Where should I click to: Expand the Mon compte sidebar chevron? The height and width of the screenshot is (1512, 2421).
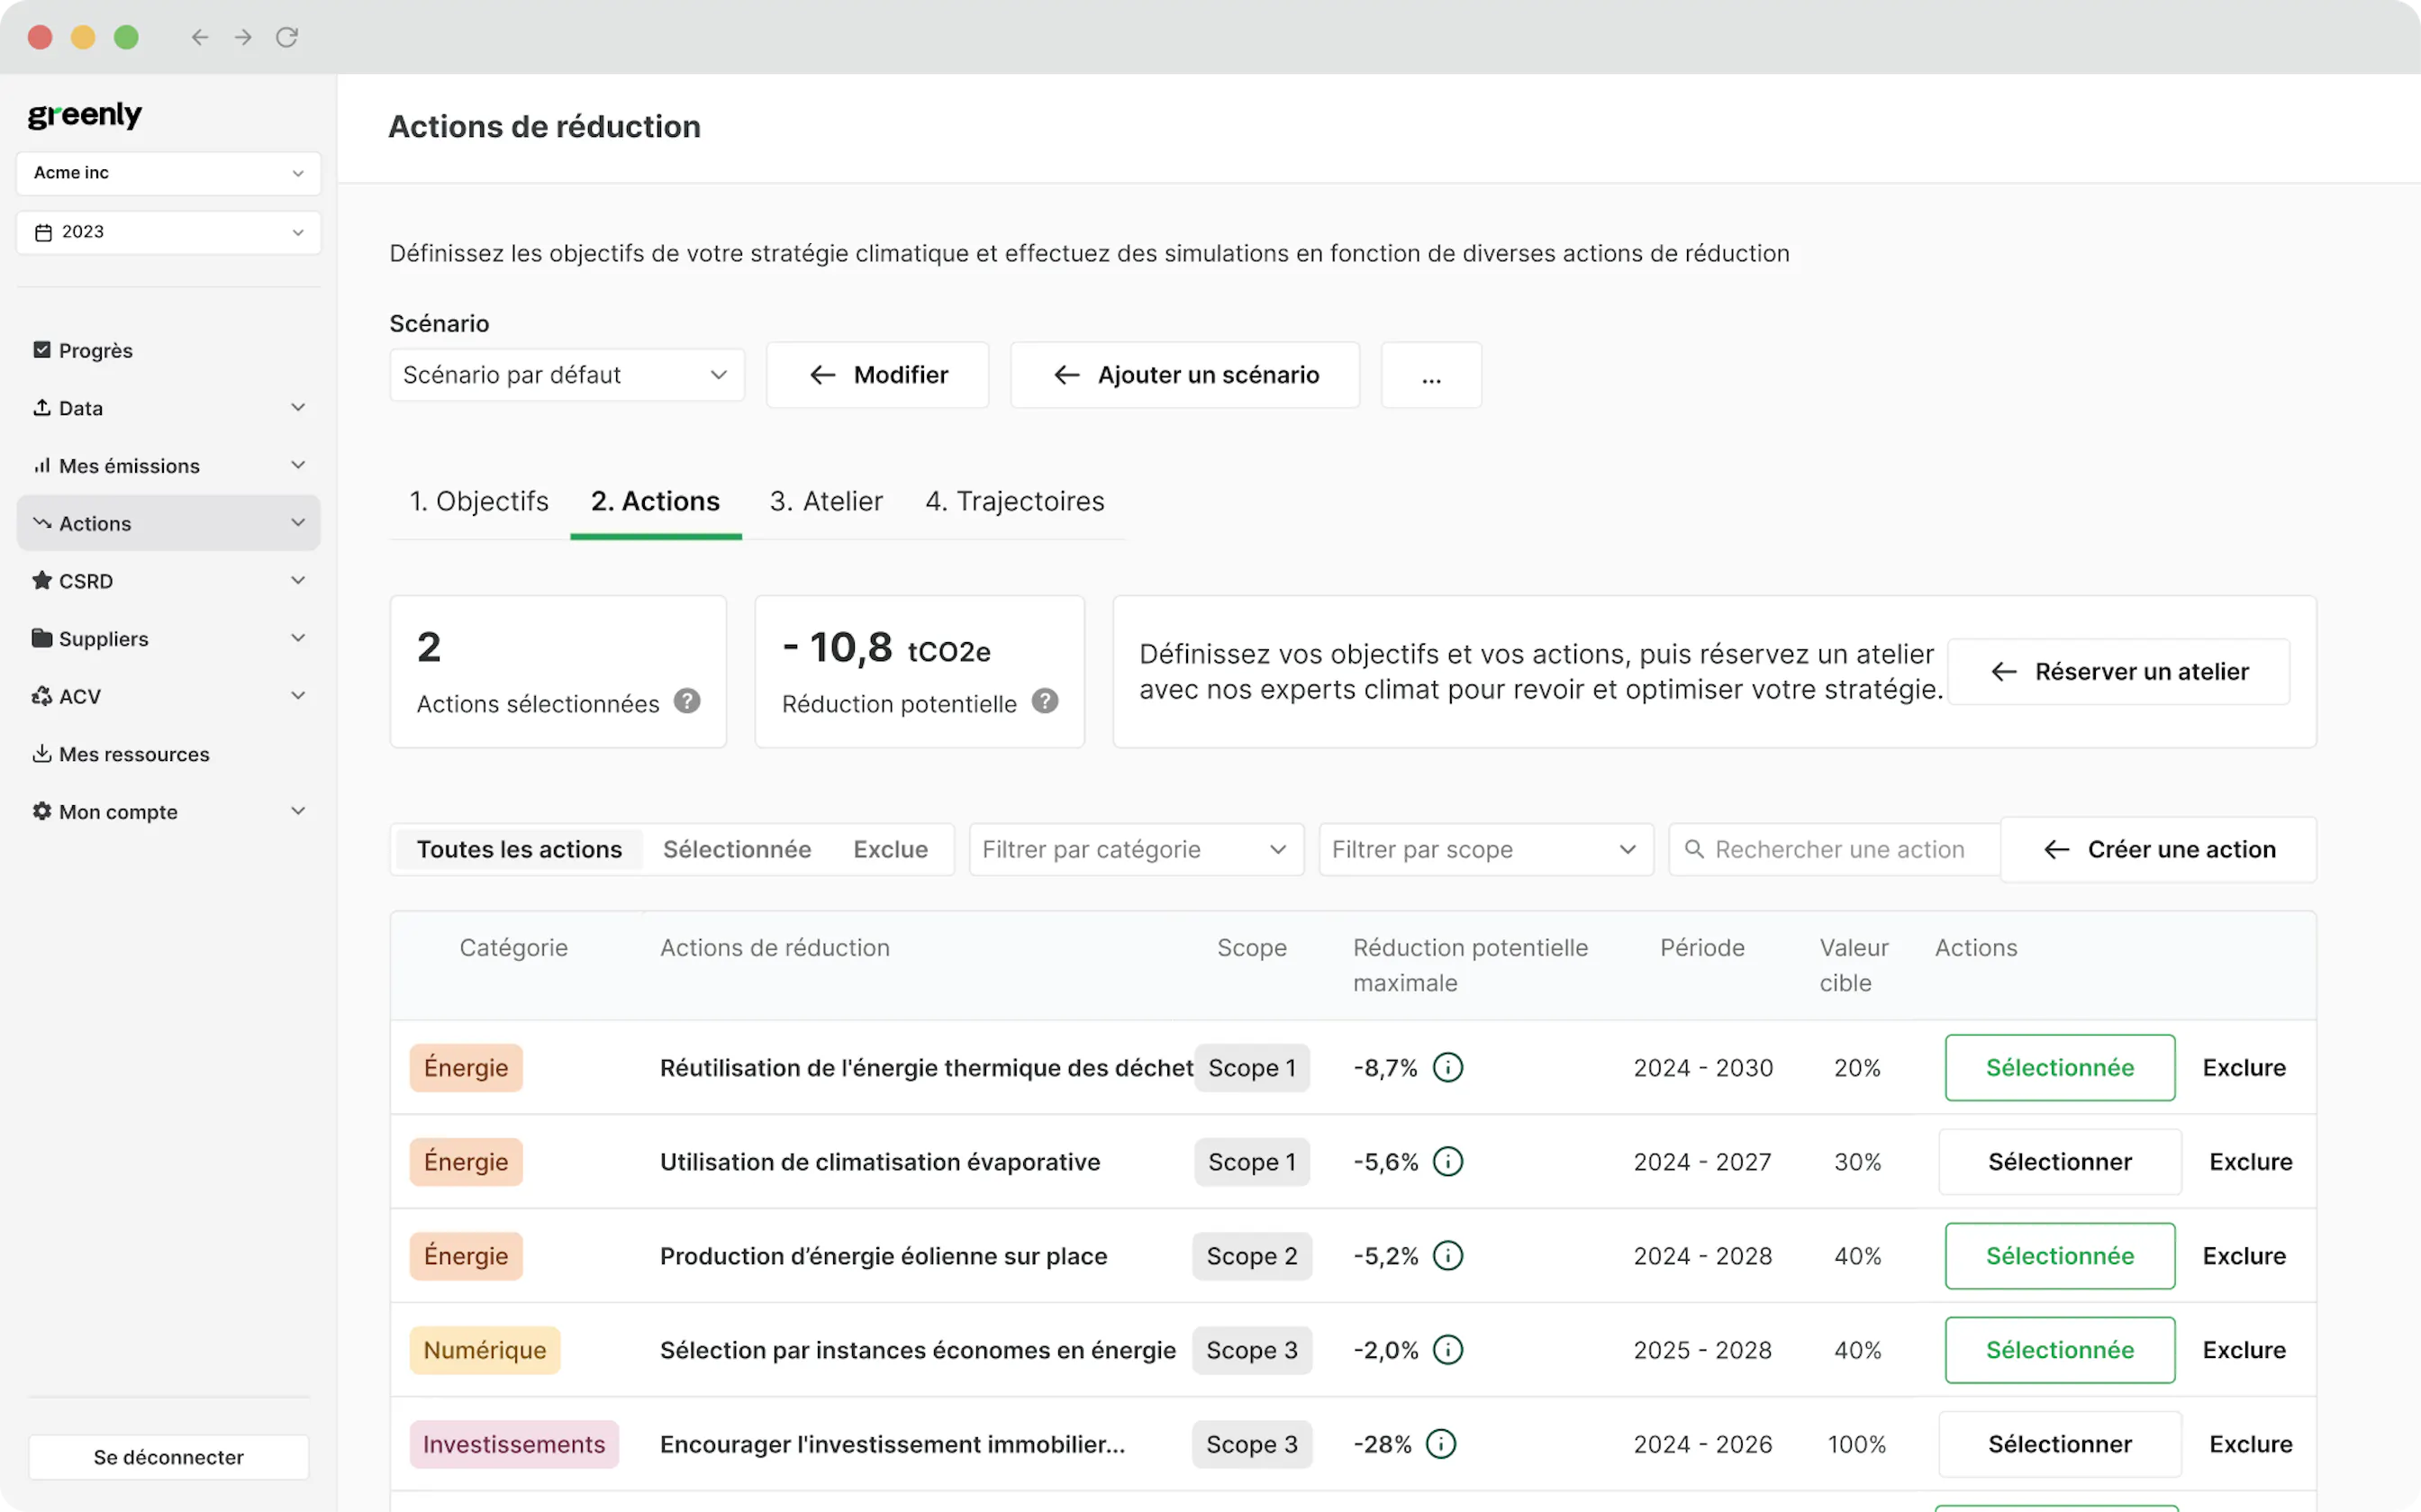click(298, 811)
